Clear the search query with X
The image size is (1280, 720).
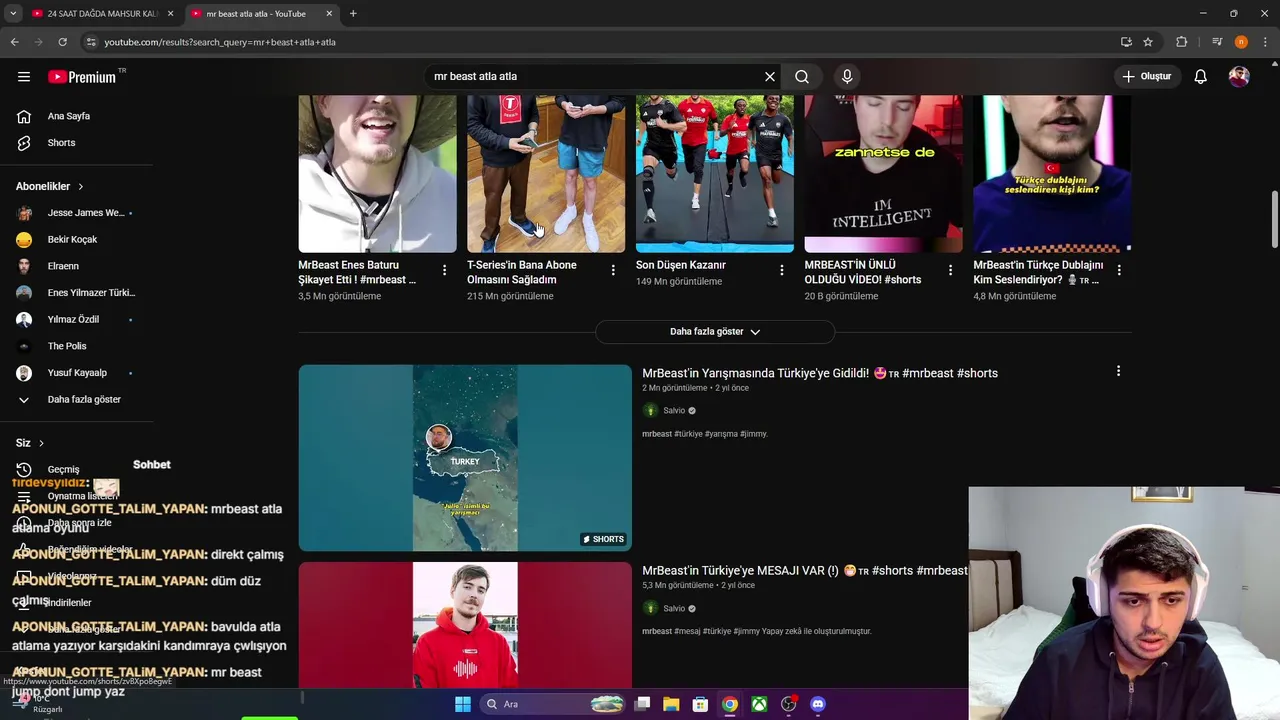(770, 76)
